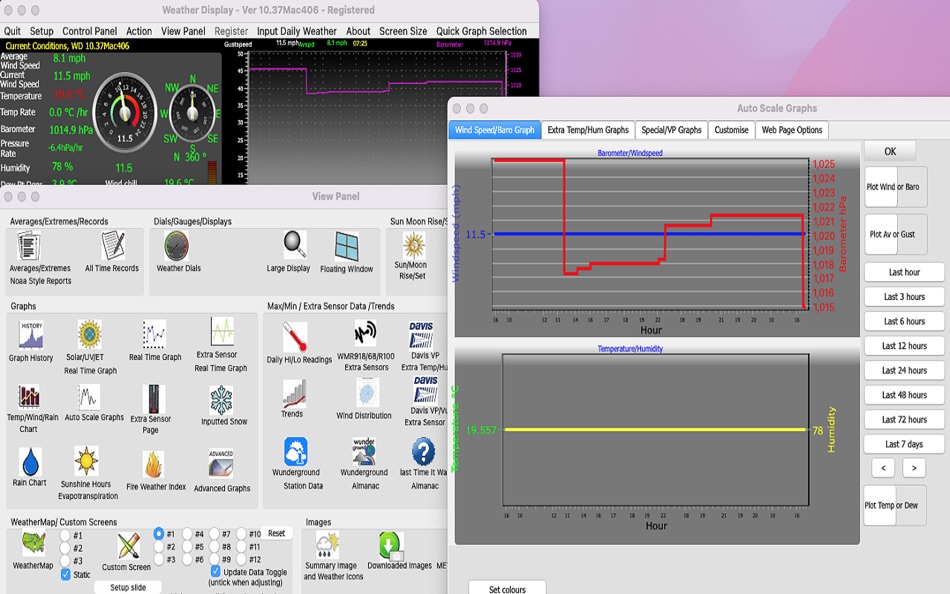Screen dimensions: 950x594
Task: Select Custom Screen radio button #12
Action: point(241,559)
